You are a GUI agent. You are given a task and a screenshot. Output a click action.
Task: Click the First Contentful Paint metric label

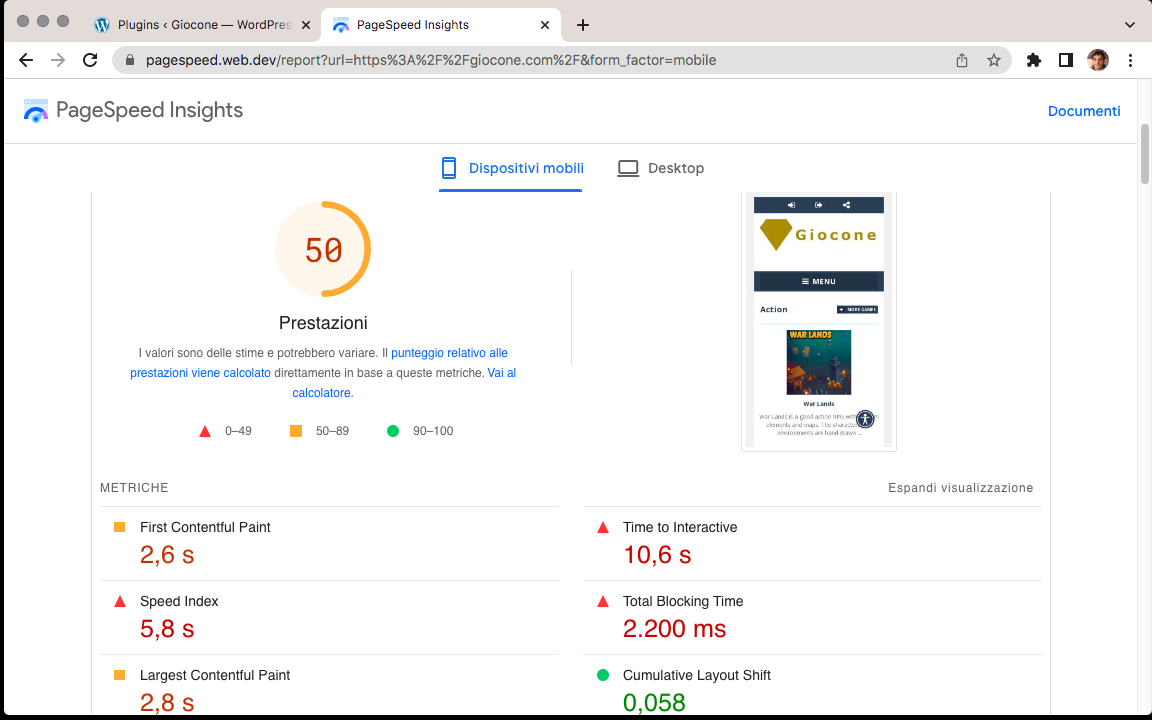[x=205, y=528]
